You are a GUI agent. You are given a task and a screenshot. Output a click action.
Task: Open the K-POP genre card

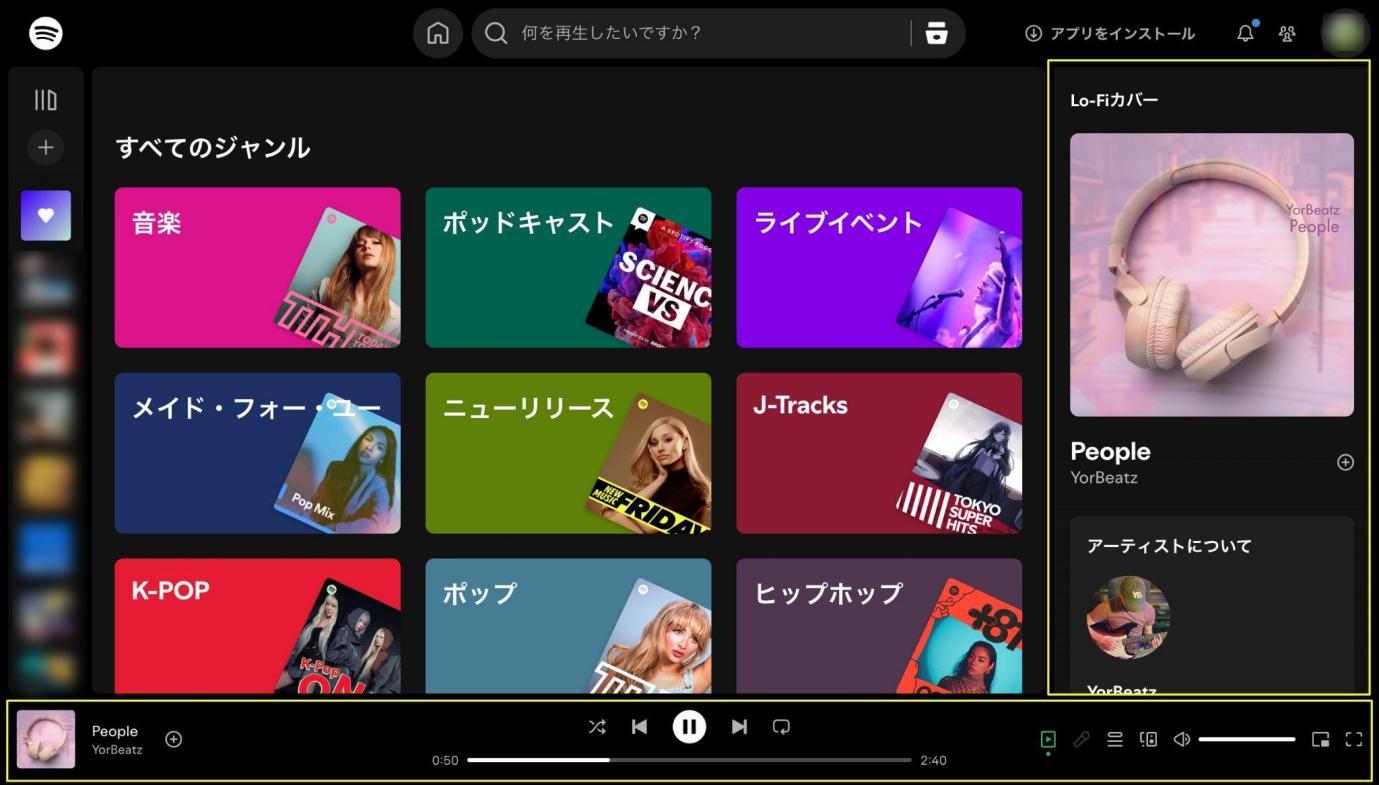click(258, 626)
